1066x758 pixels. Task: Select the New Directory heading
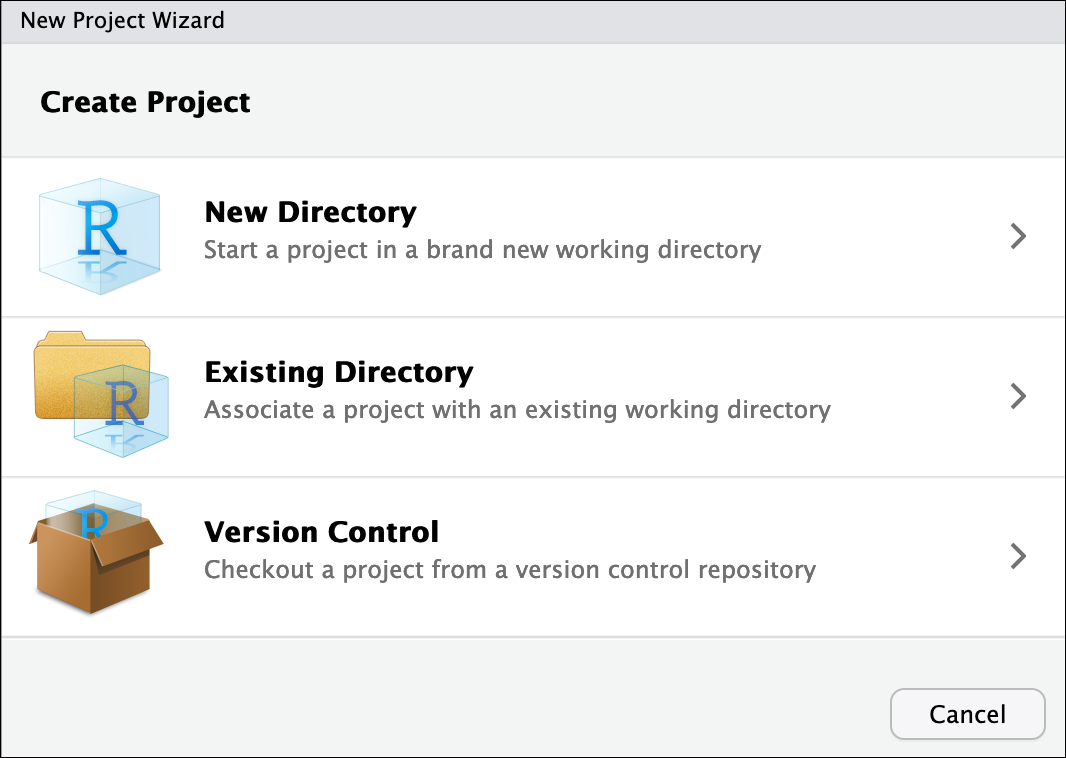310,212
